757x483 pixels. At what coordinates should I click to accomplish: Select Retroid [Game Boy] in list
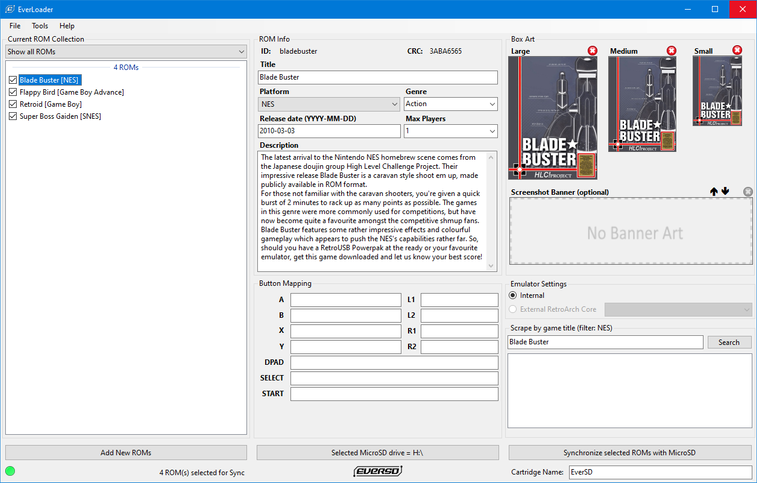point(51,104)
